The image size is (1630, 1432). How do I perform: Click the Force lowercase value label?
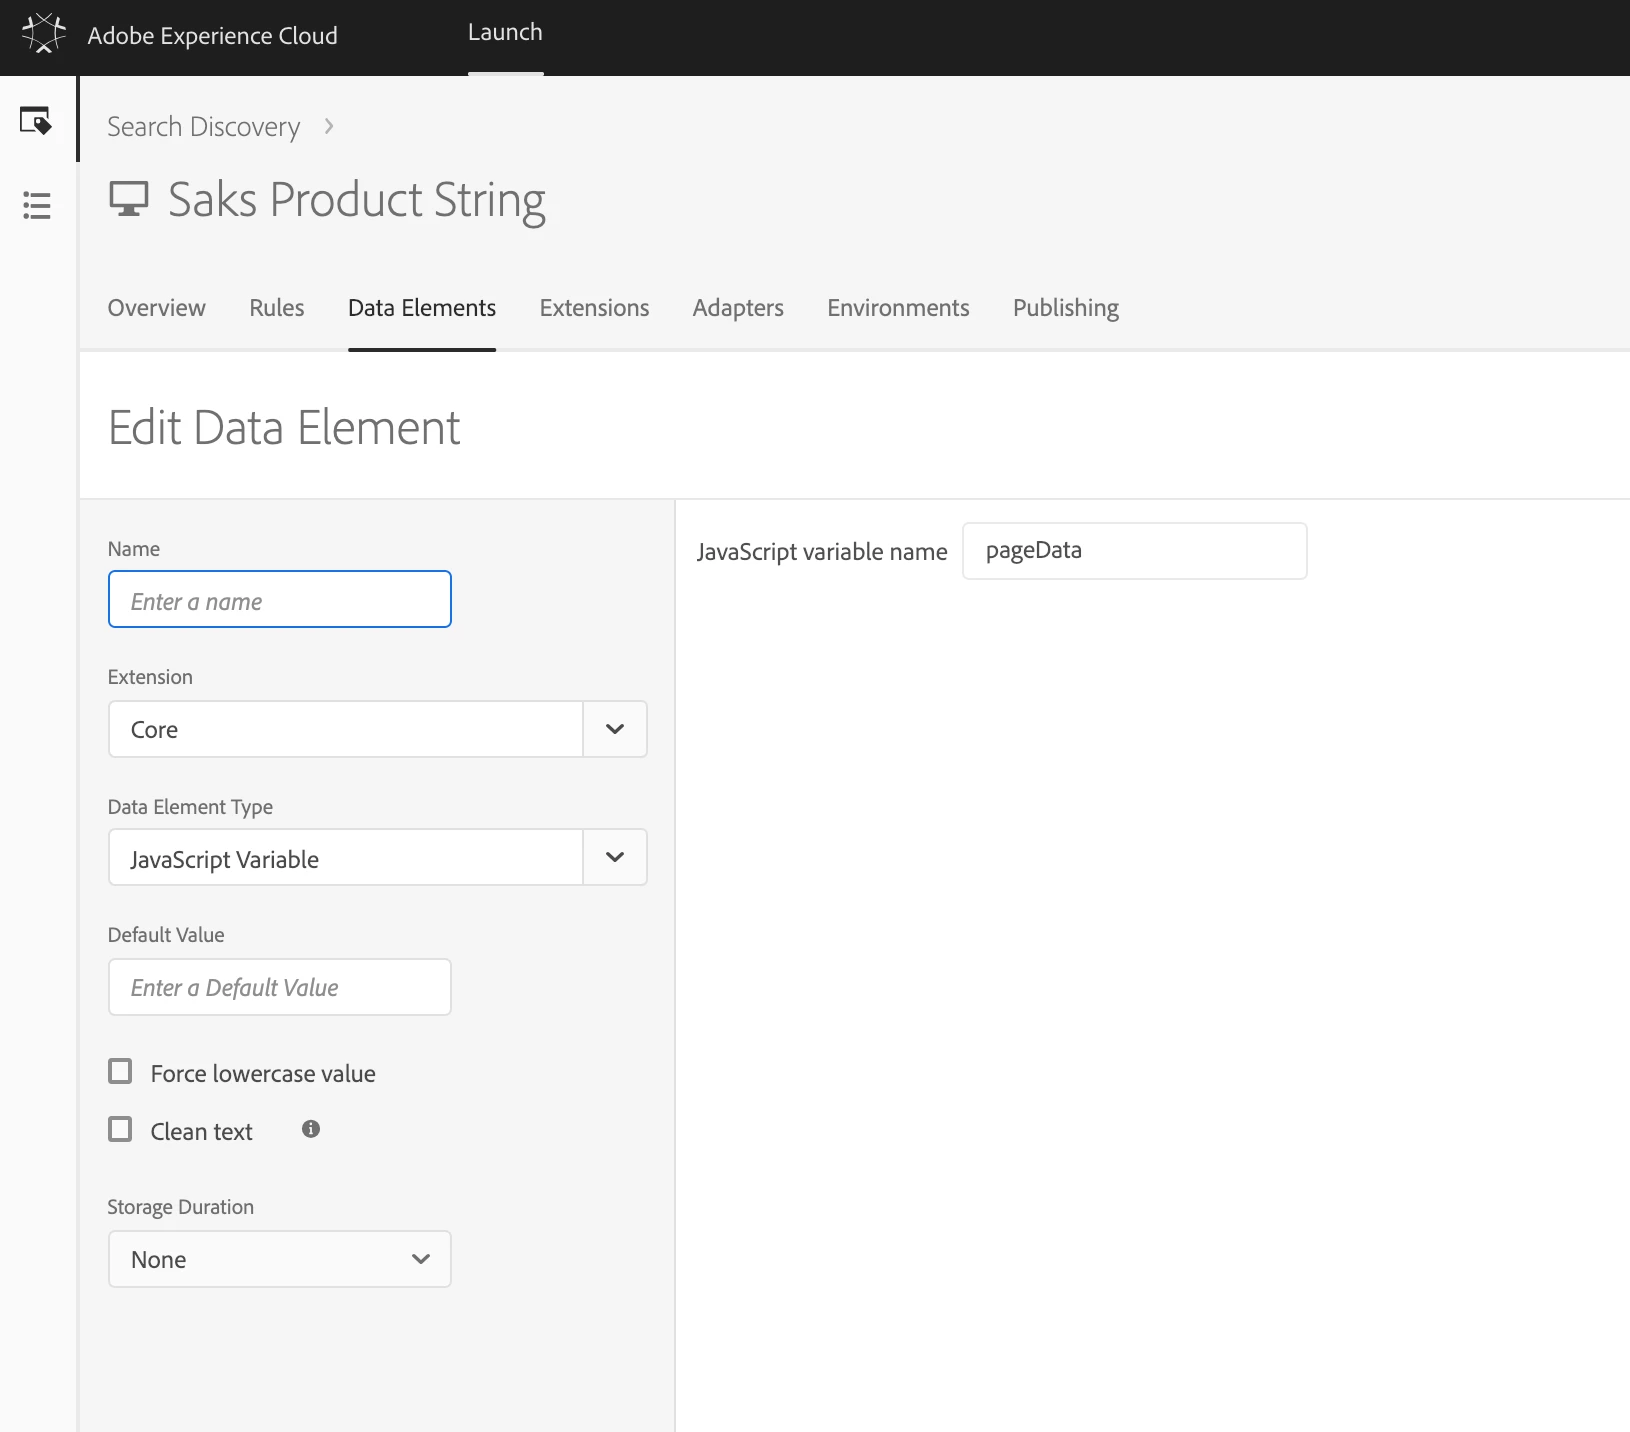[x=263, y=1074]
